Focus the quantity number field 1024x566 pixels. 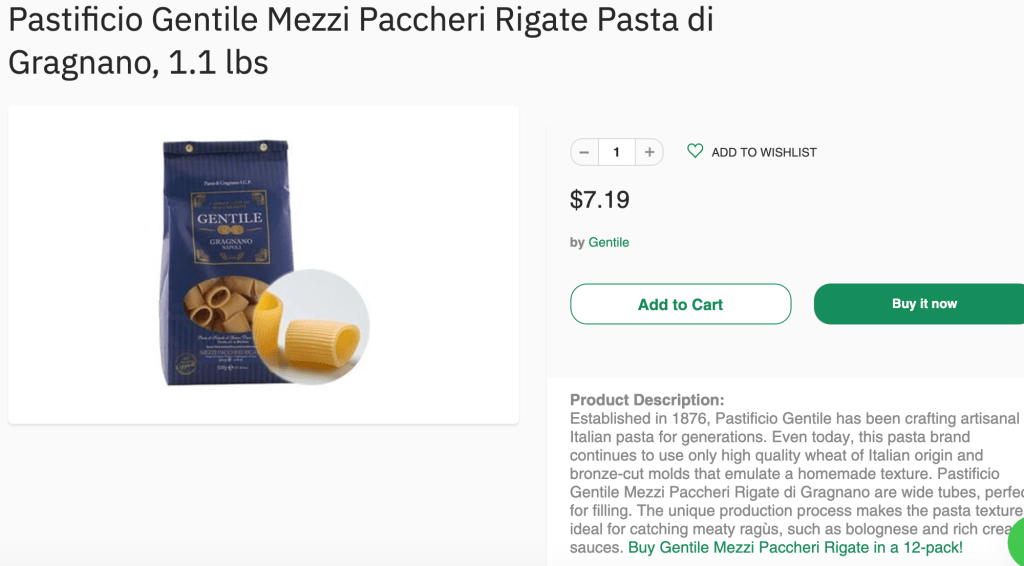click(617, 152)
